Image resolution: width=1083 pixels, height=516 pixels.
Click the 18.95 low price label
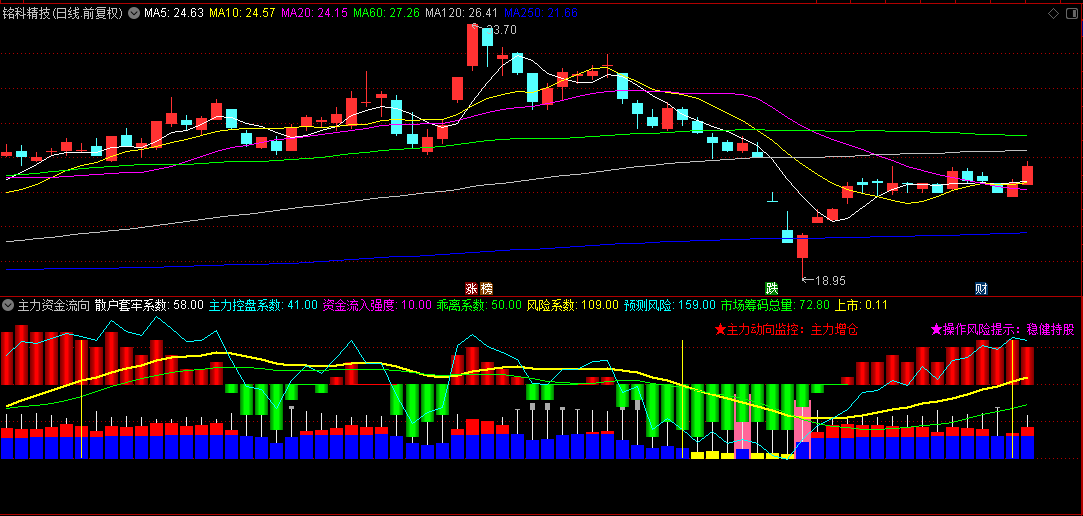coord(830,280)
